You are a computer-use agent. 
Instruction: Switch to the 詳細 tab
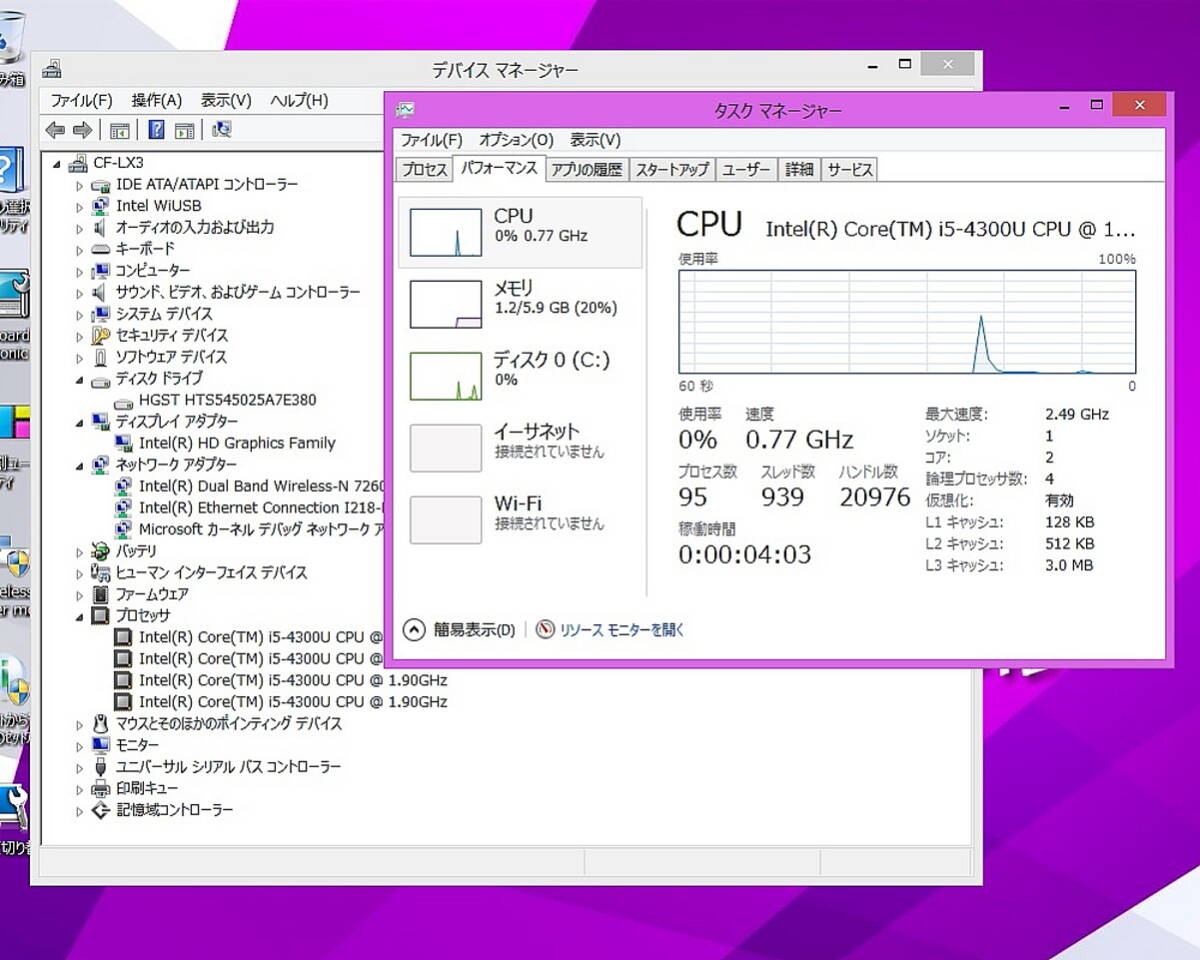[x=799, y=170]
